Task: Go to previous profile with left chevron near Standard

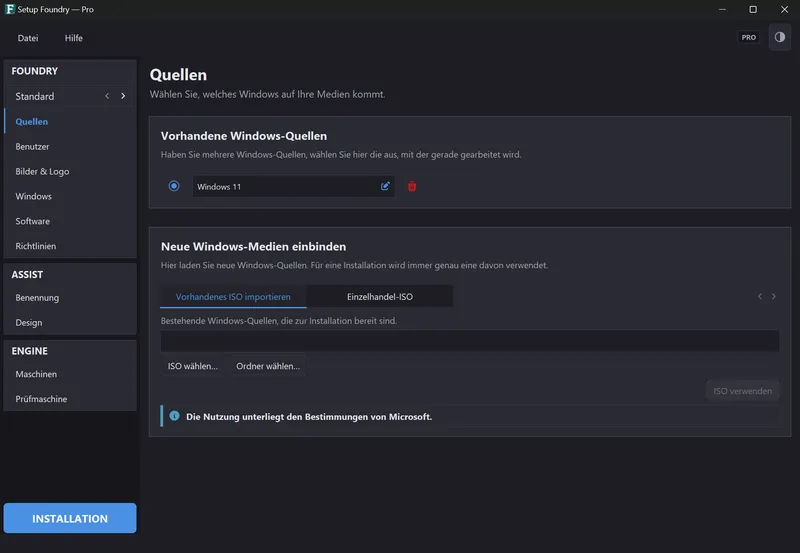Action: tap(107, 96)
